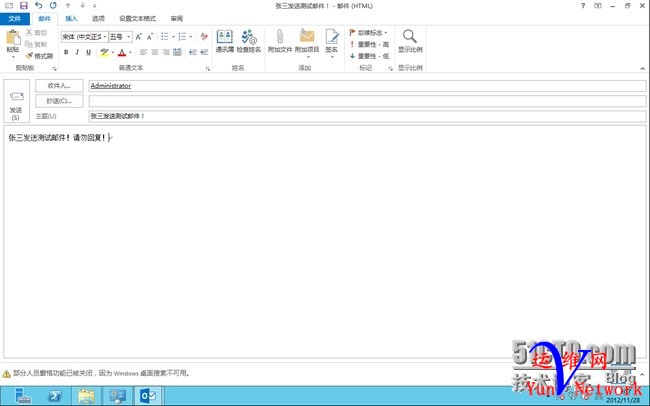This screenshot has height=406, width=650.
Task: Clear all formatting eraser icon
Action: tap(204, 37)
